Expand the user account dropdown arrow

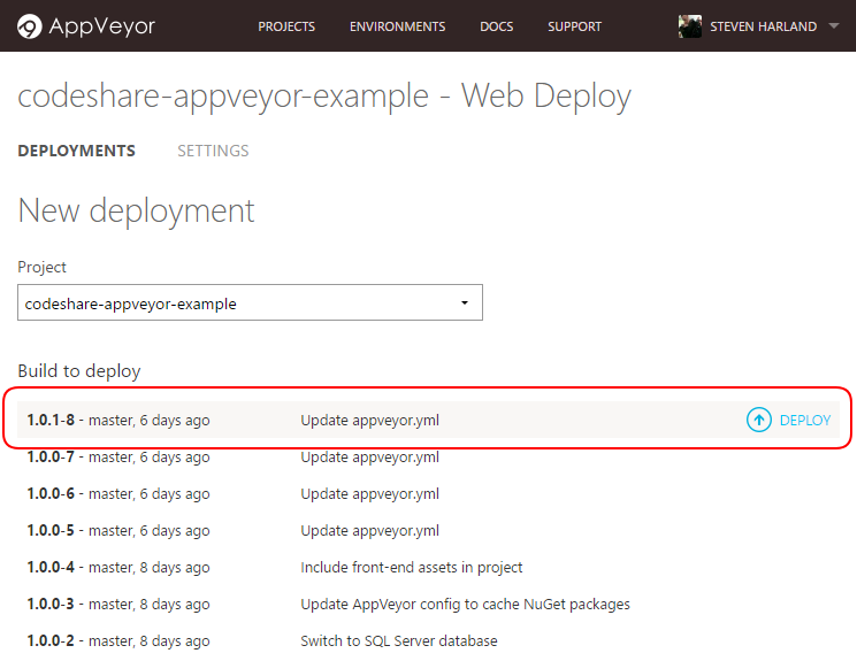click(834, 26)
